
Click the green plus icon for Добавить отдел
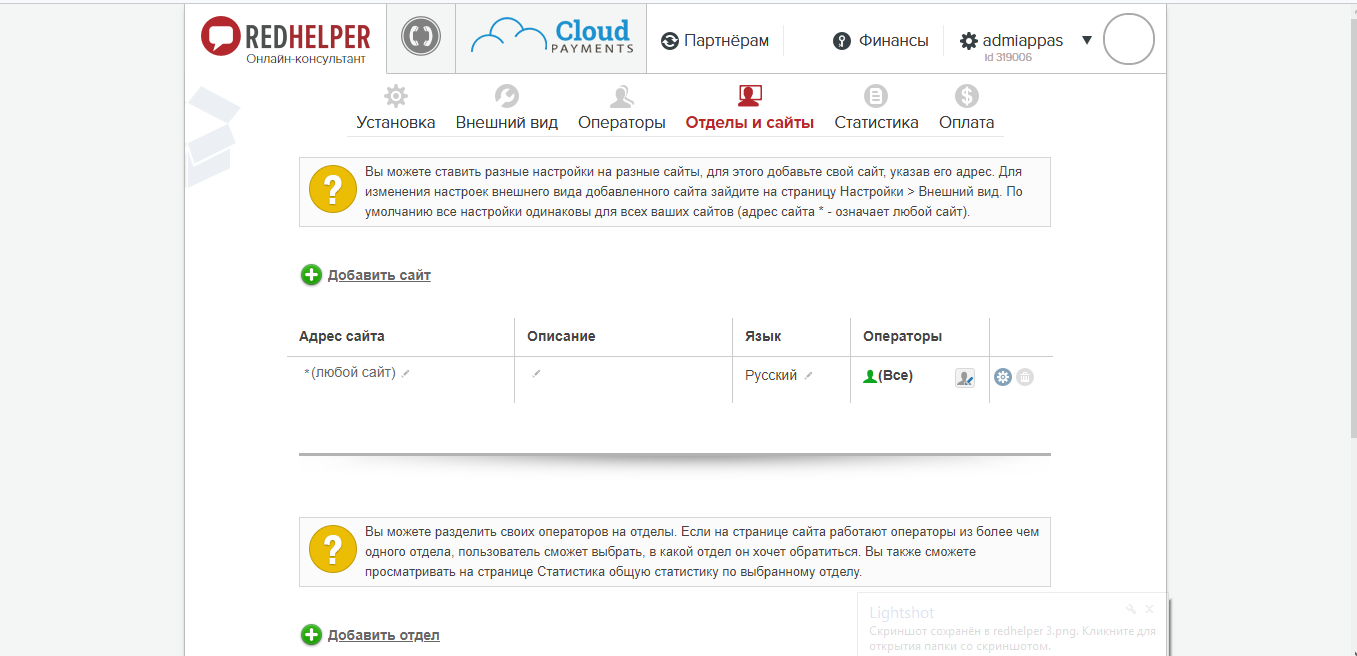tap(311, 635)
